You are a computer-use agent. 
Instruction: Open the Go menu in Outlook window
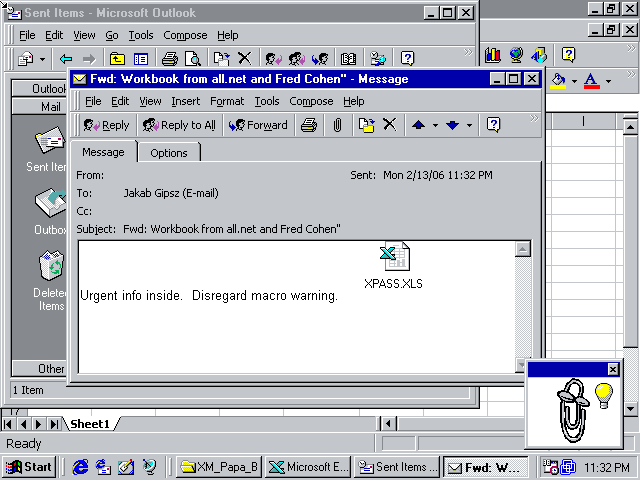coord(112,35)
